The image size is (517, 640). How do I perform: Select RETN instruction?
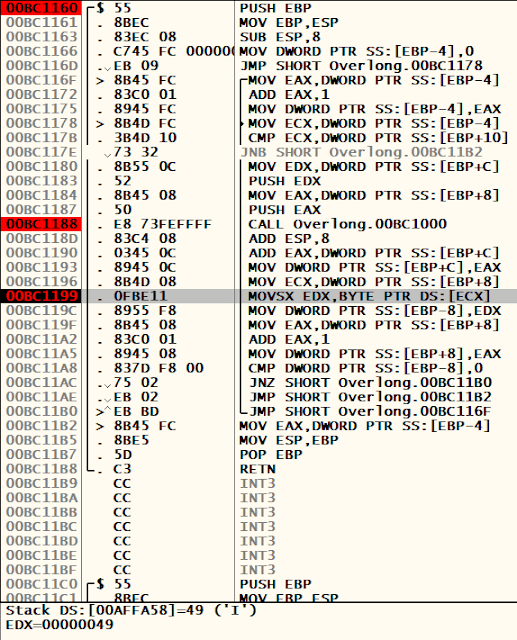pos(257,469)
